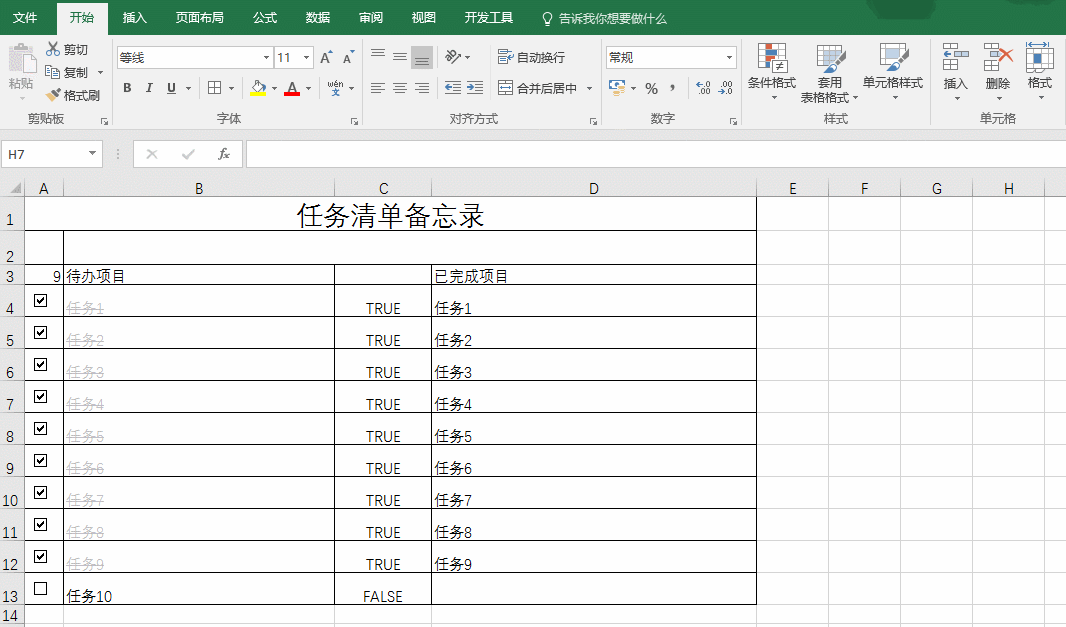The height and width of the screenshot is (627, 1066).
Task: Open 合并后居中 dropdown arrow
Action: coord(589,88)
